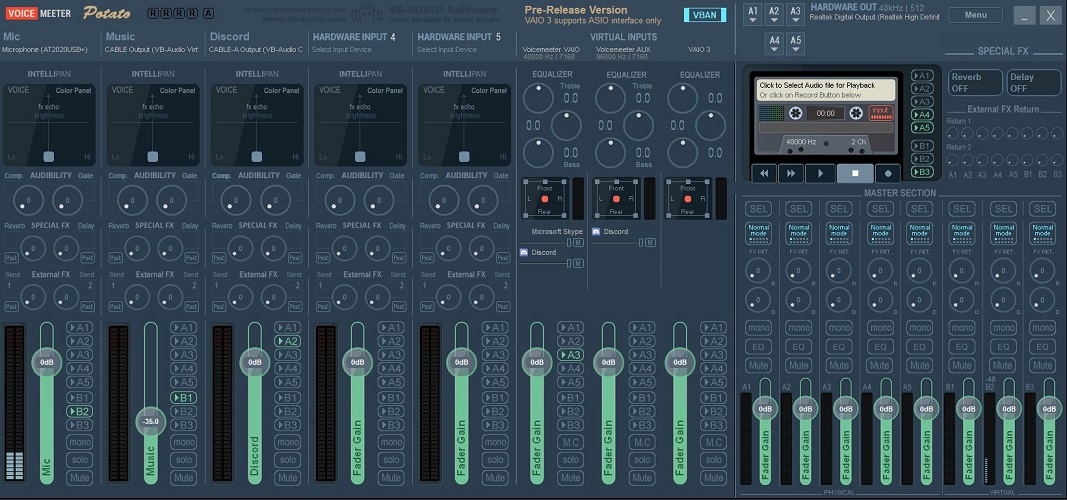This screenshot has height=500, width=1067.
Task: Select audio file for cassette playback
Action: [826, 90]
